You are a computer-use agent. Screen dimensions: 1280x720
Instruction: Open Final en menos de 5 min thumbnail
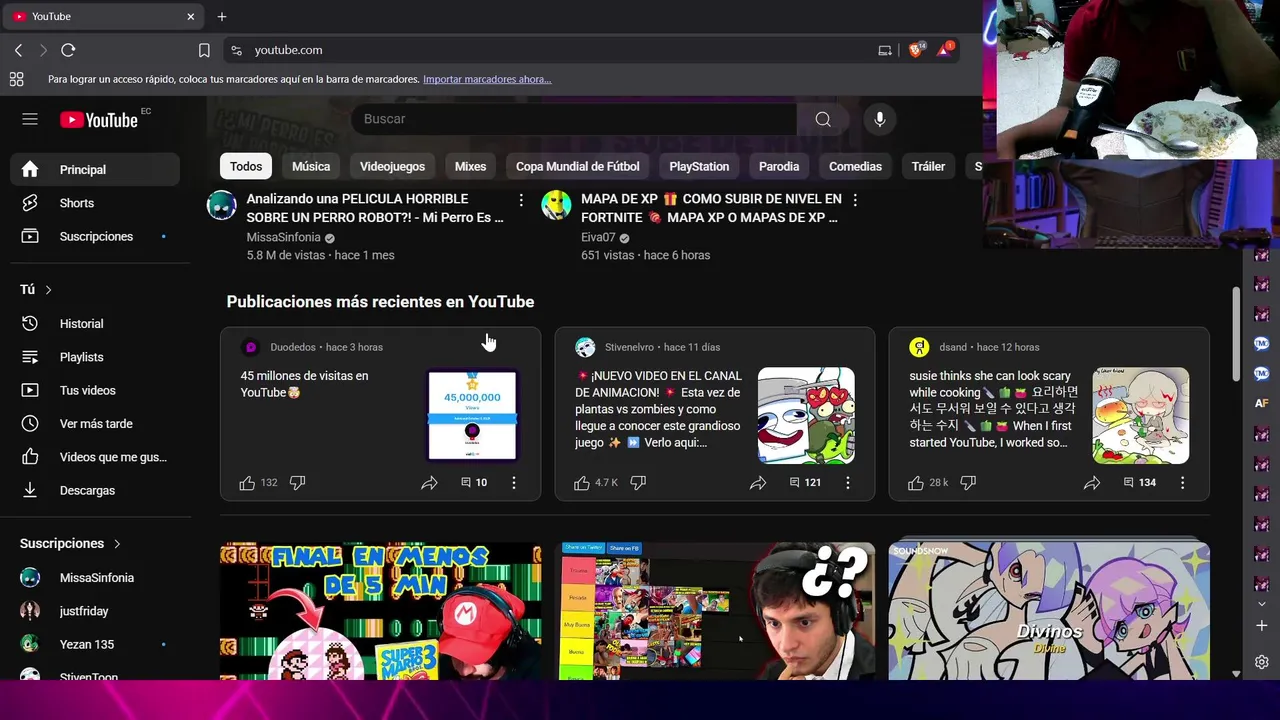(x=380, y=611)
